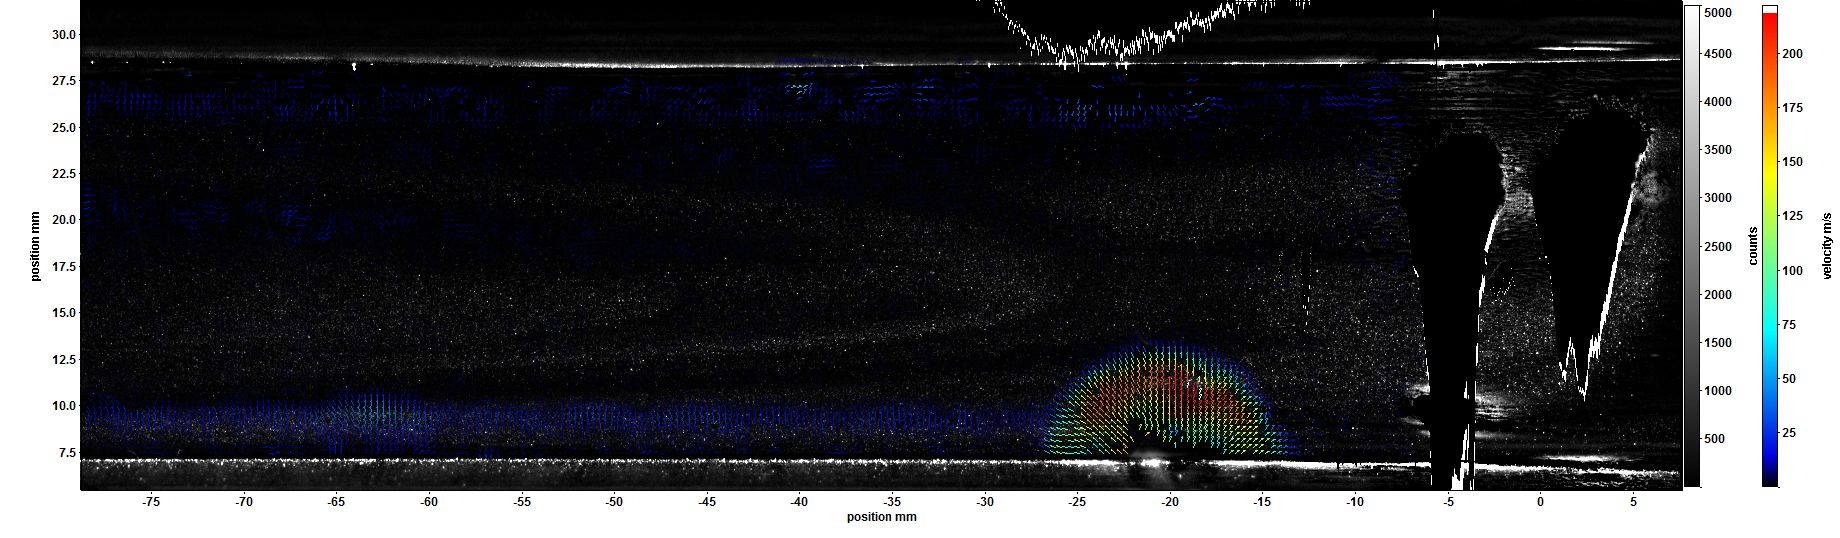Click the '22.5' tick on vertical axis
1840x538 pixels.
[x=64, y=174]
